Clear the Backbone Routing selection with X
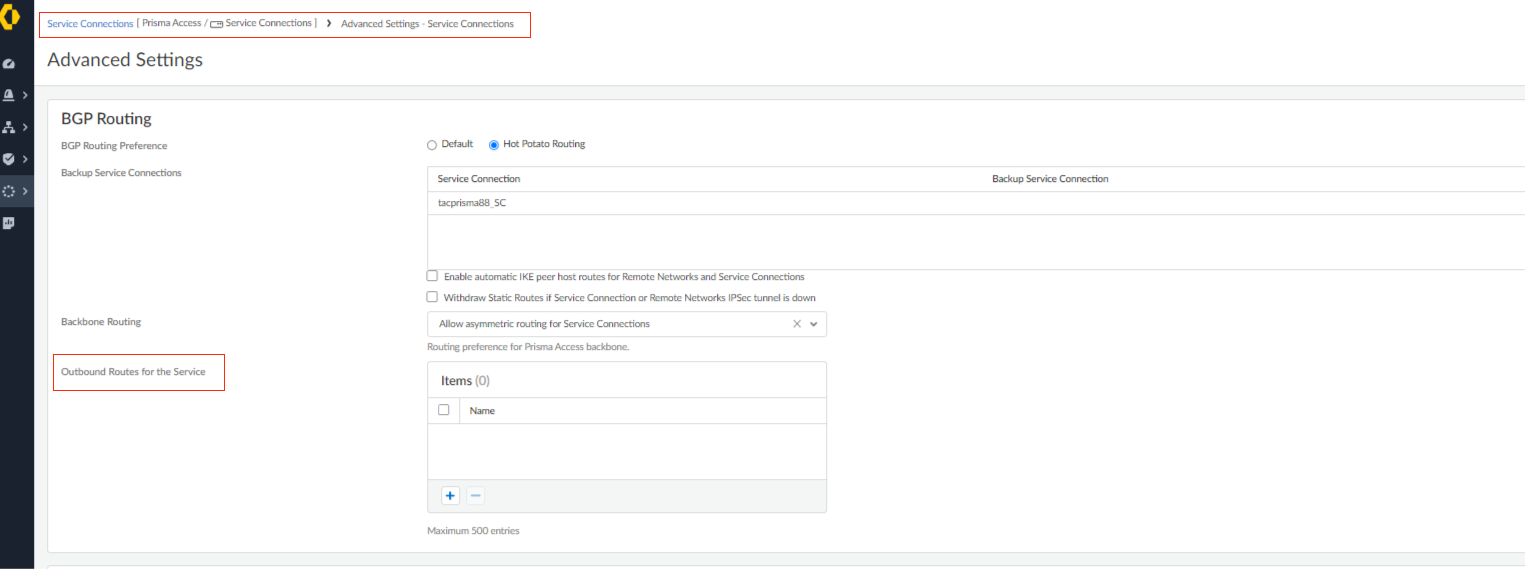This screenshot has height=569, width=1525. tap(797, 324)
